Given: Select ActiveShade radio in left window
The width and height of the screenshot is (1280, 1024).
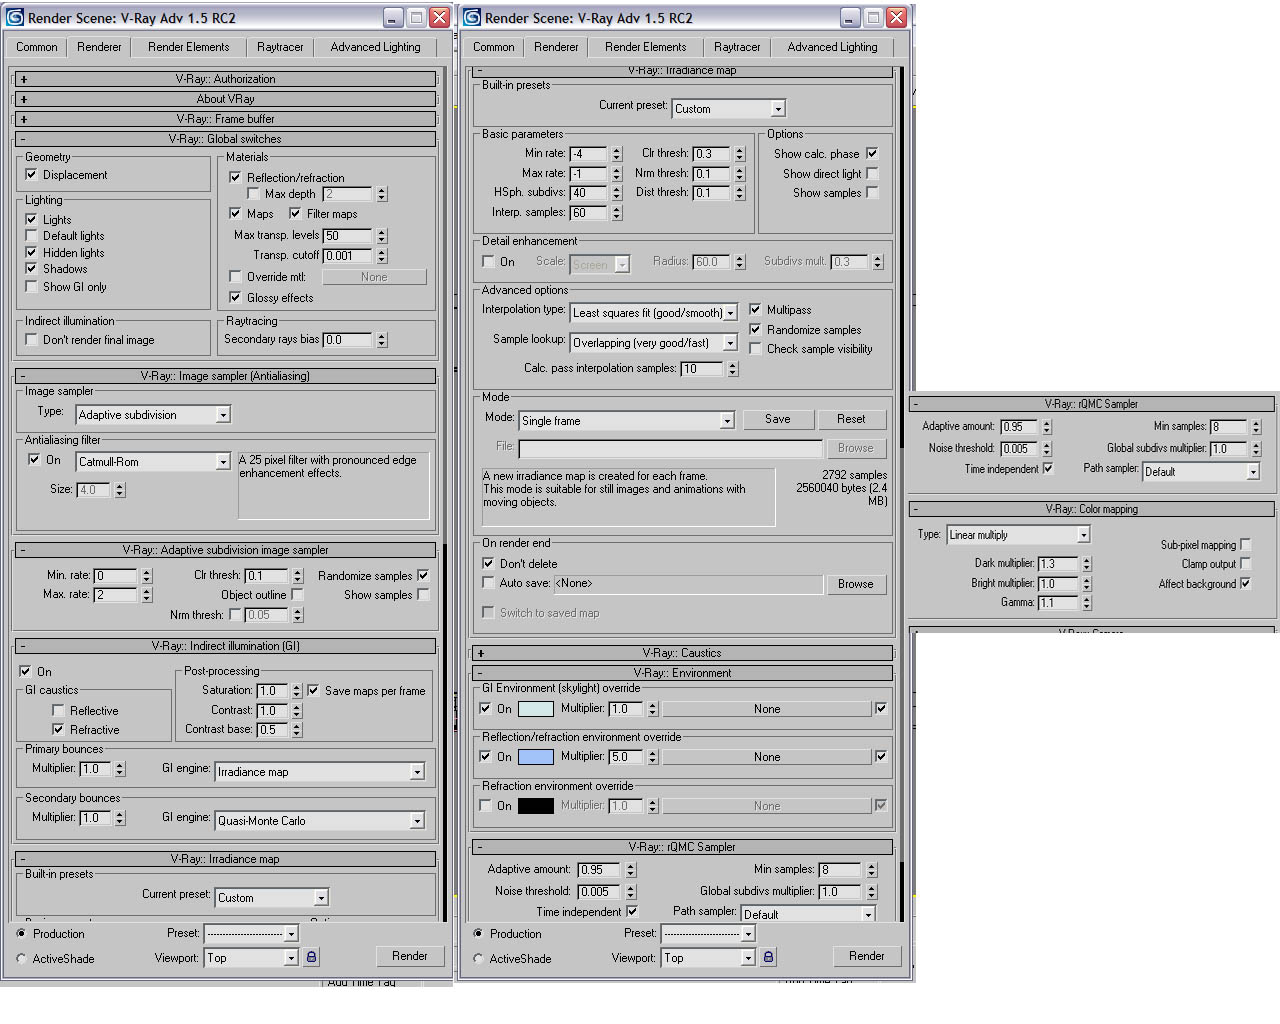Looking at the screenshot, I should [21, 959].
